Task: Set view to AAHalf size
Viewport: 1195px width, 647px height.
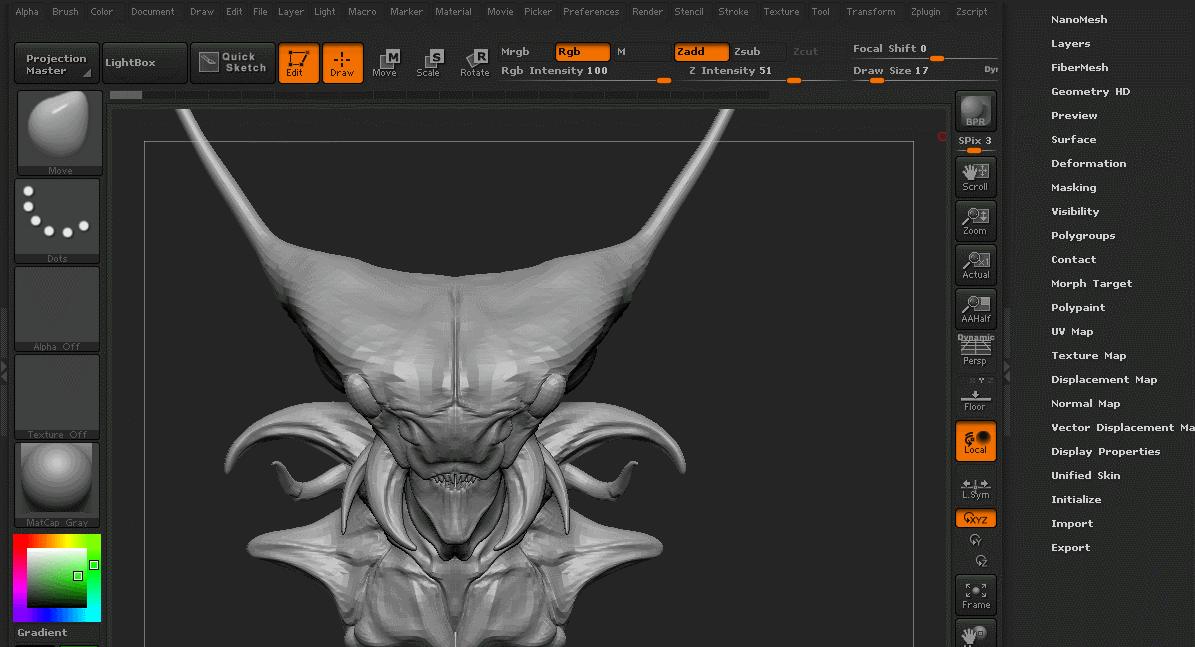Action: tap(976, 309)
